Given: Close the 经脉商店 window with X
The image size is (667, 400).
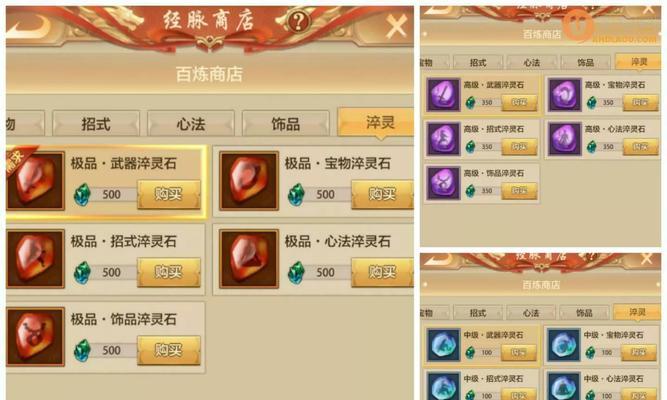Looking at the screenshot, I should (x=396, y=26).
